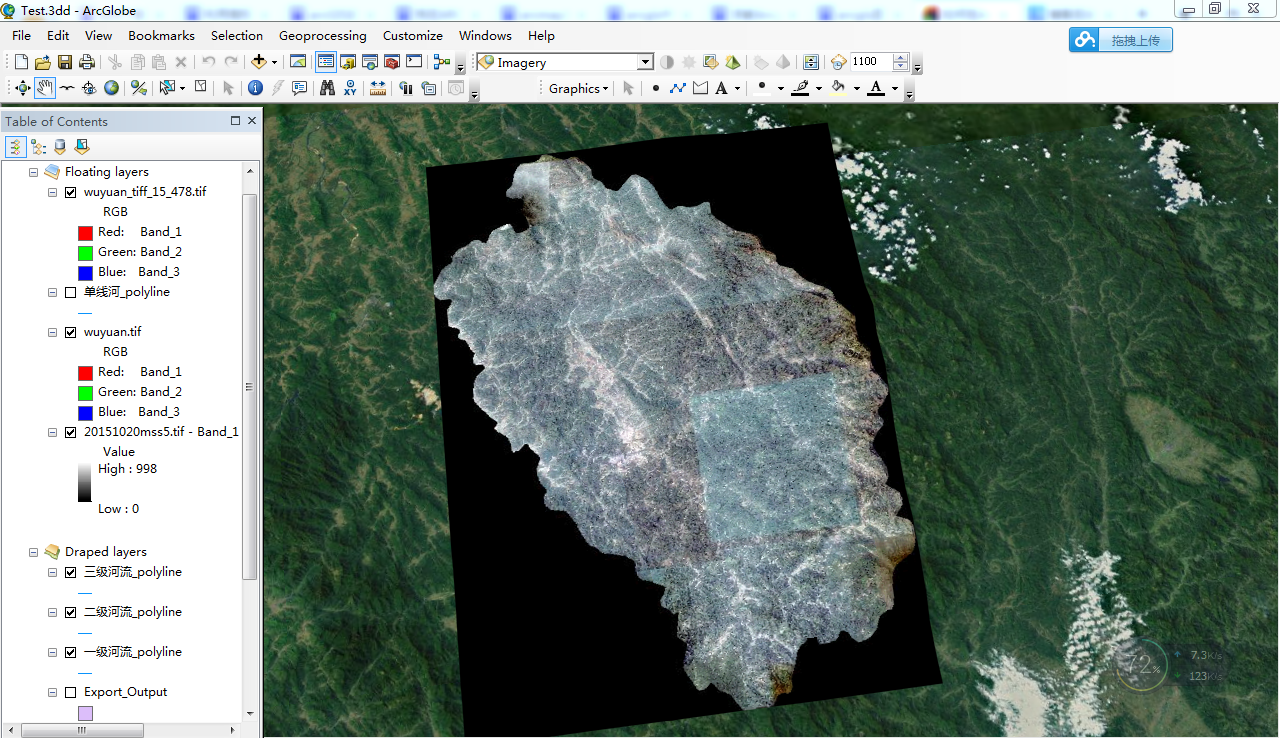
Task: Open the ArcToolbox red toolbox icon
Action: click(x=392, y=62)
